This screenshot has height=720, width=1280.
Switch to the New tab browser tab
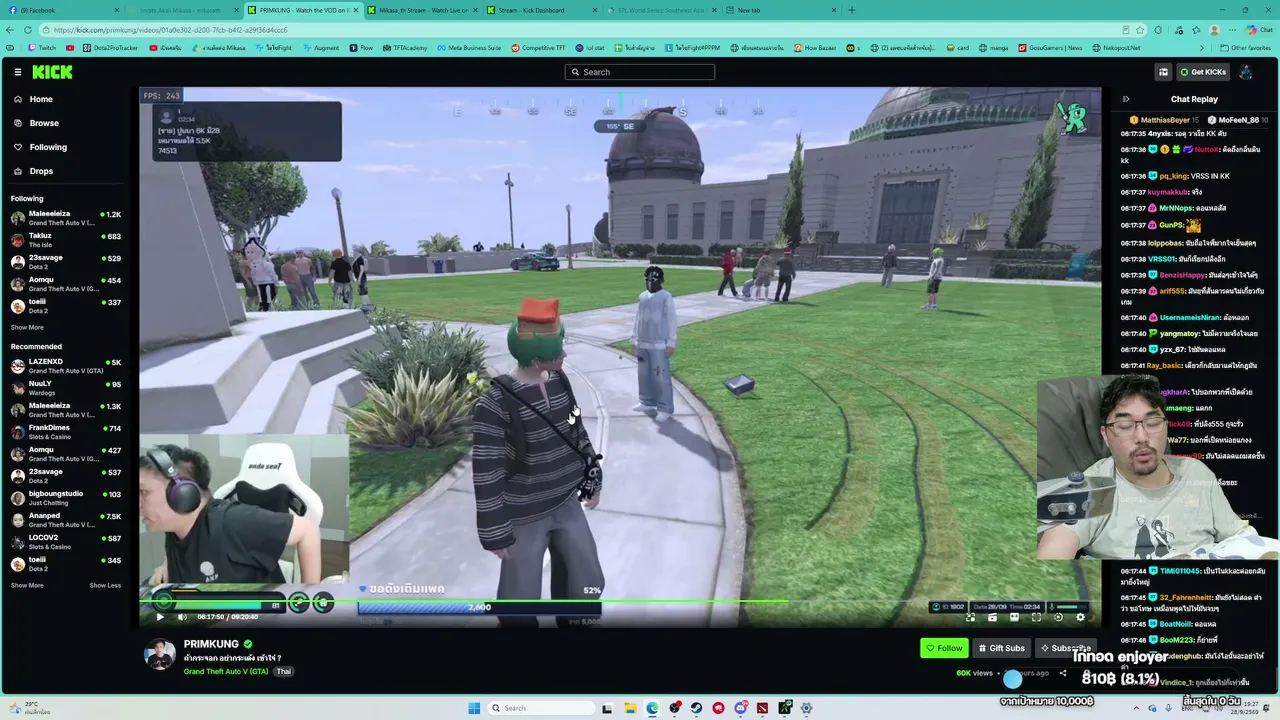tap(780, 10)
